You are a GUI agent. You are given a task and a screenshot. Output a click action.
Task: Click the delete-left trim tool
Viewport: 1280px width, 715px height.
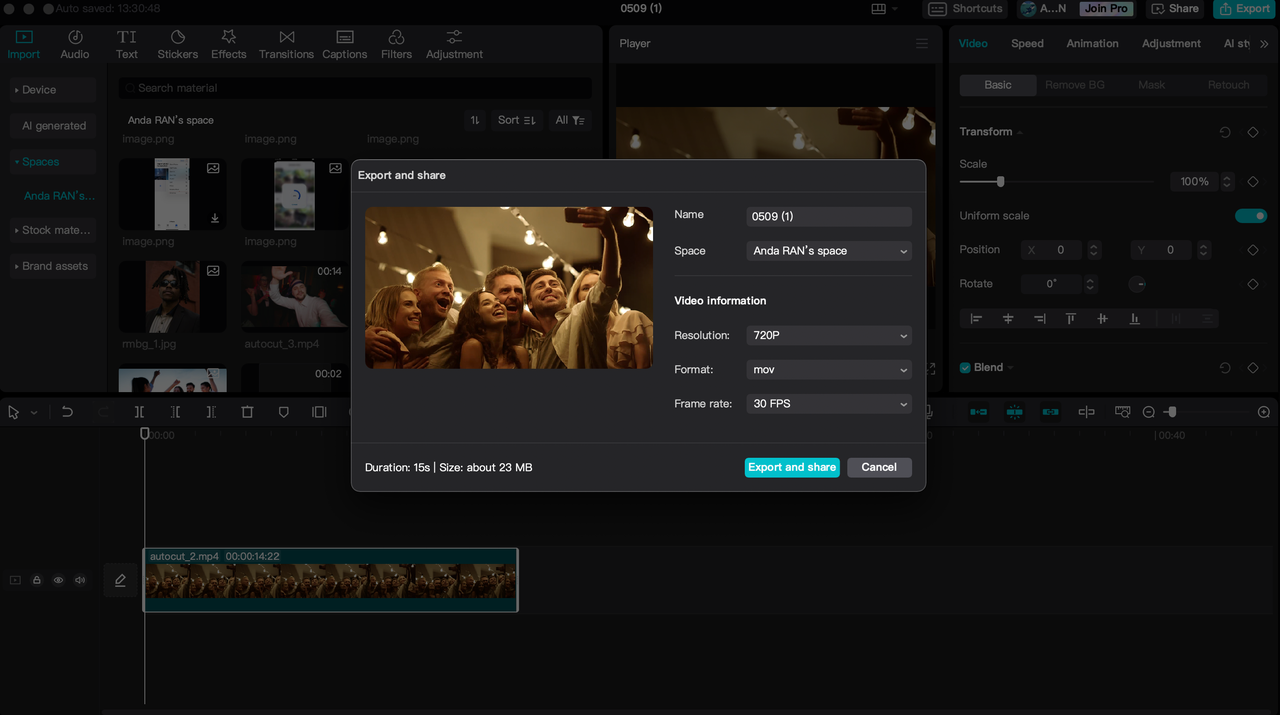(175, 412)
